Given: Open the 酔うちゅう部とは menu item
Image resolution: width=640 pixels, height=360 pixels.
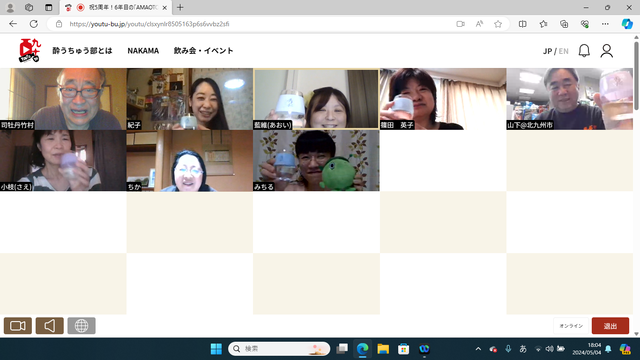Looking at the screenshot, I should [x=82, y=51].
